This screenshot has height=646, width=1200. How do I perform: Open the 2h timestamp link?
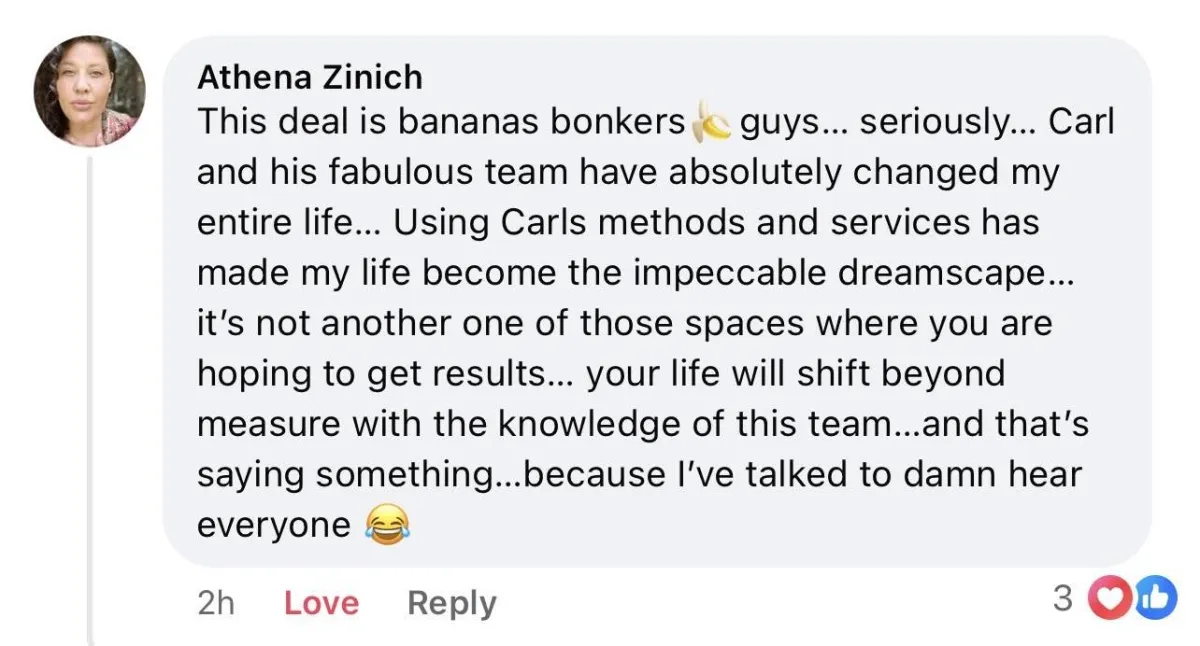pos(216,603)
